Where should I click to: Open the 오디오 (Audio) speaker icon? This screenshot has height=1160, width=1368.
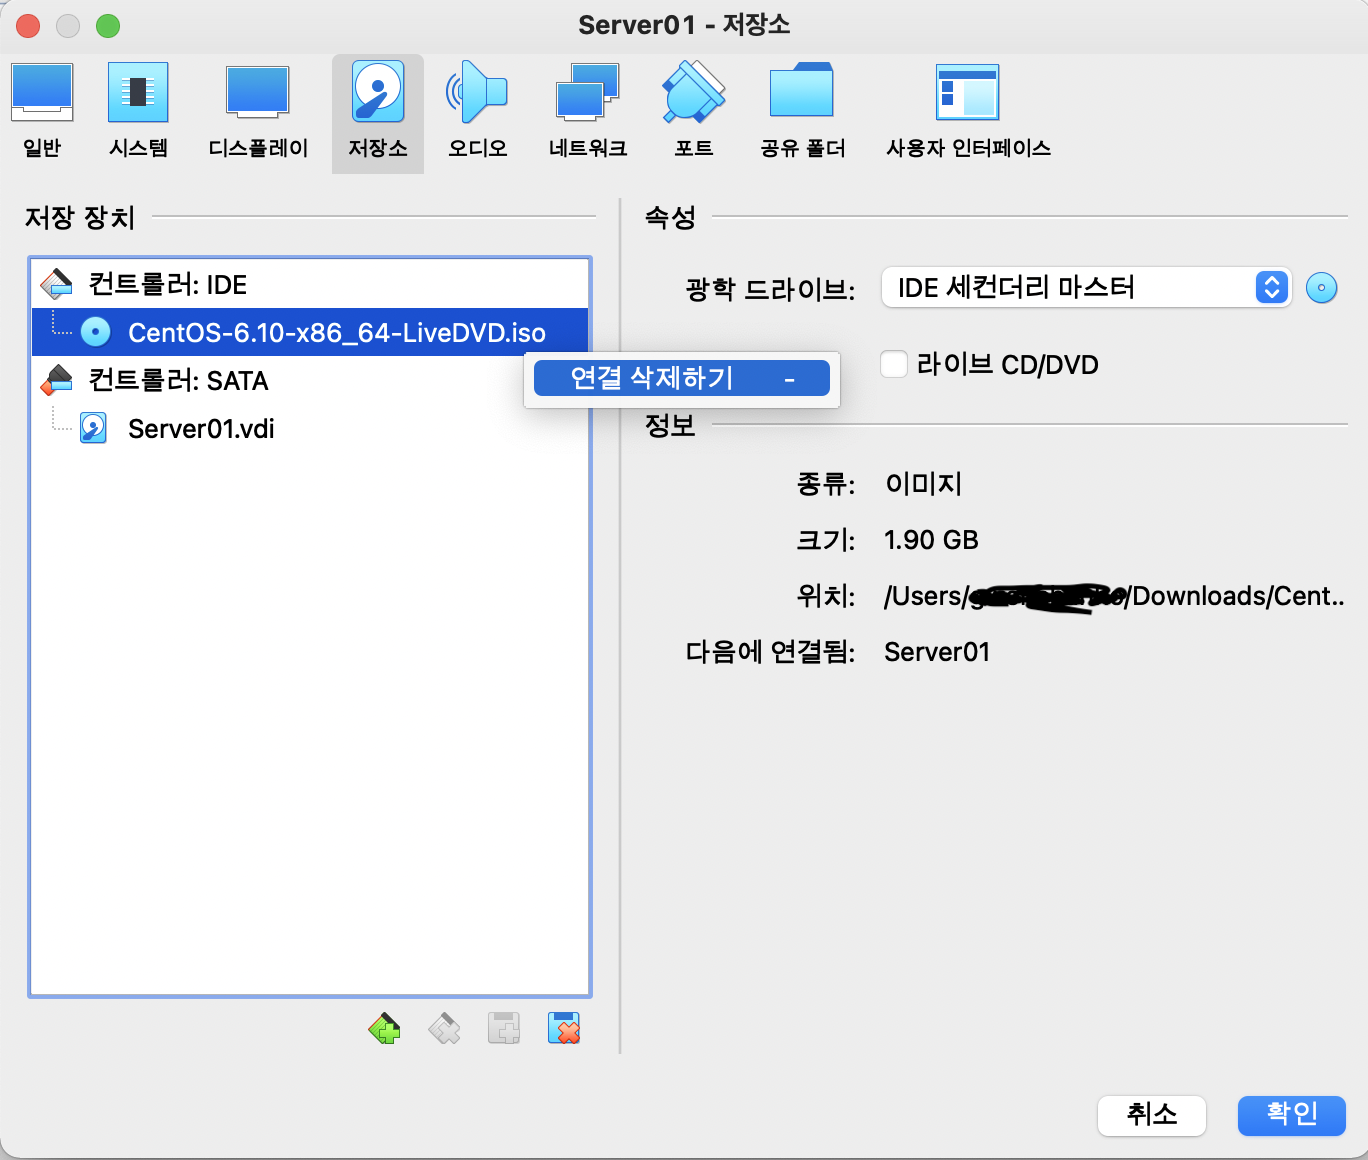pyautogui.click(x=477, y=92)
